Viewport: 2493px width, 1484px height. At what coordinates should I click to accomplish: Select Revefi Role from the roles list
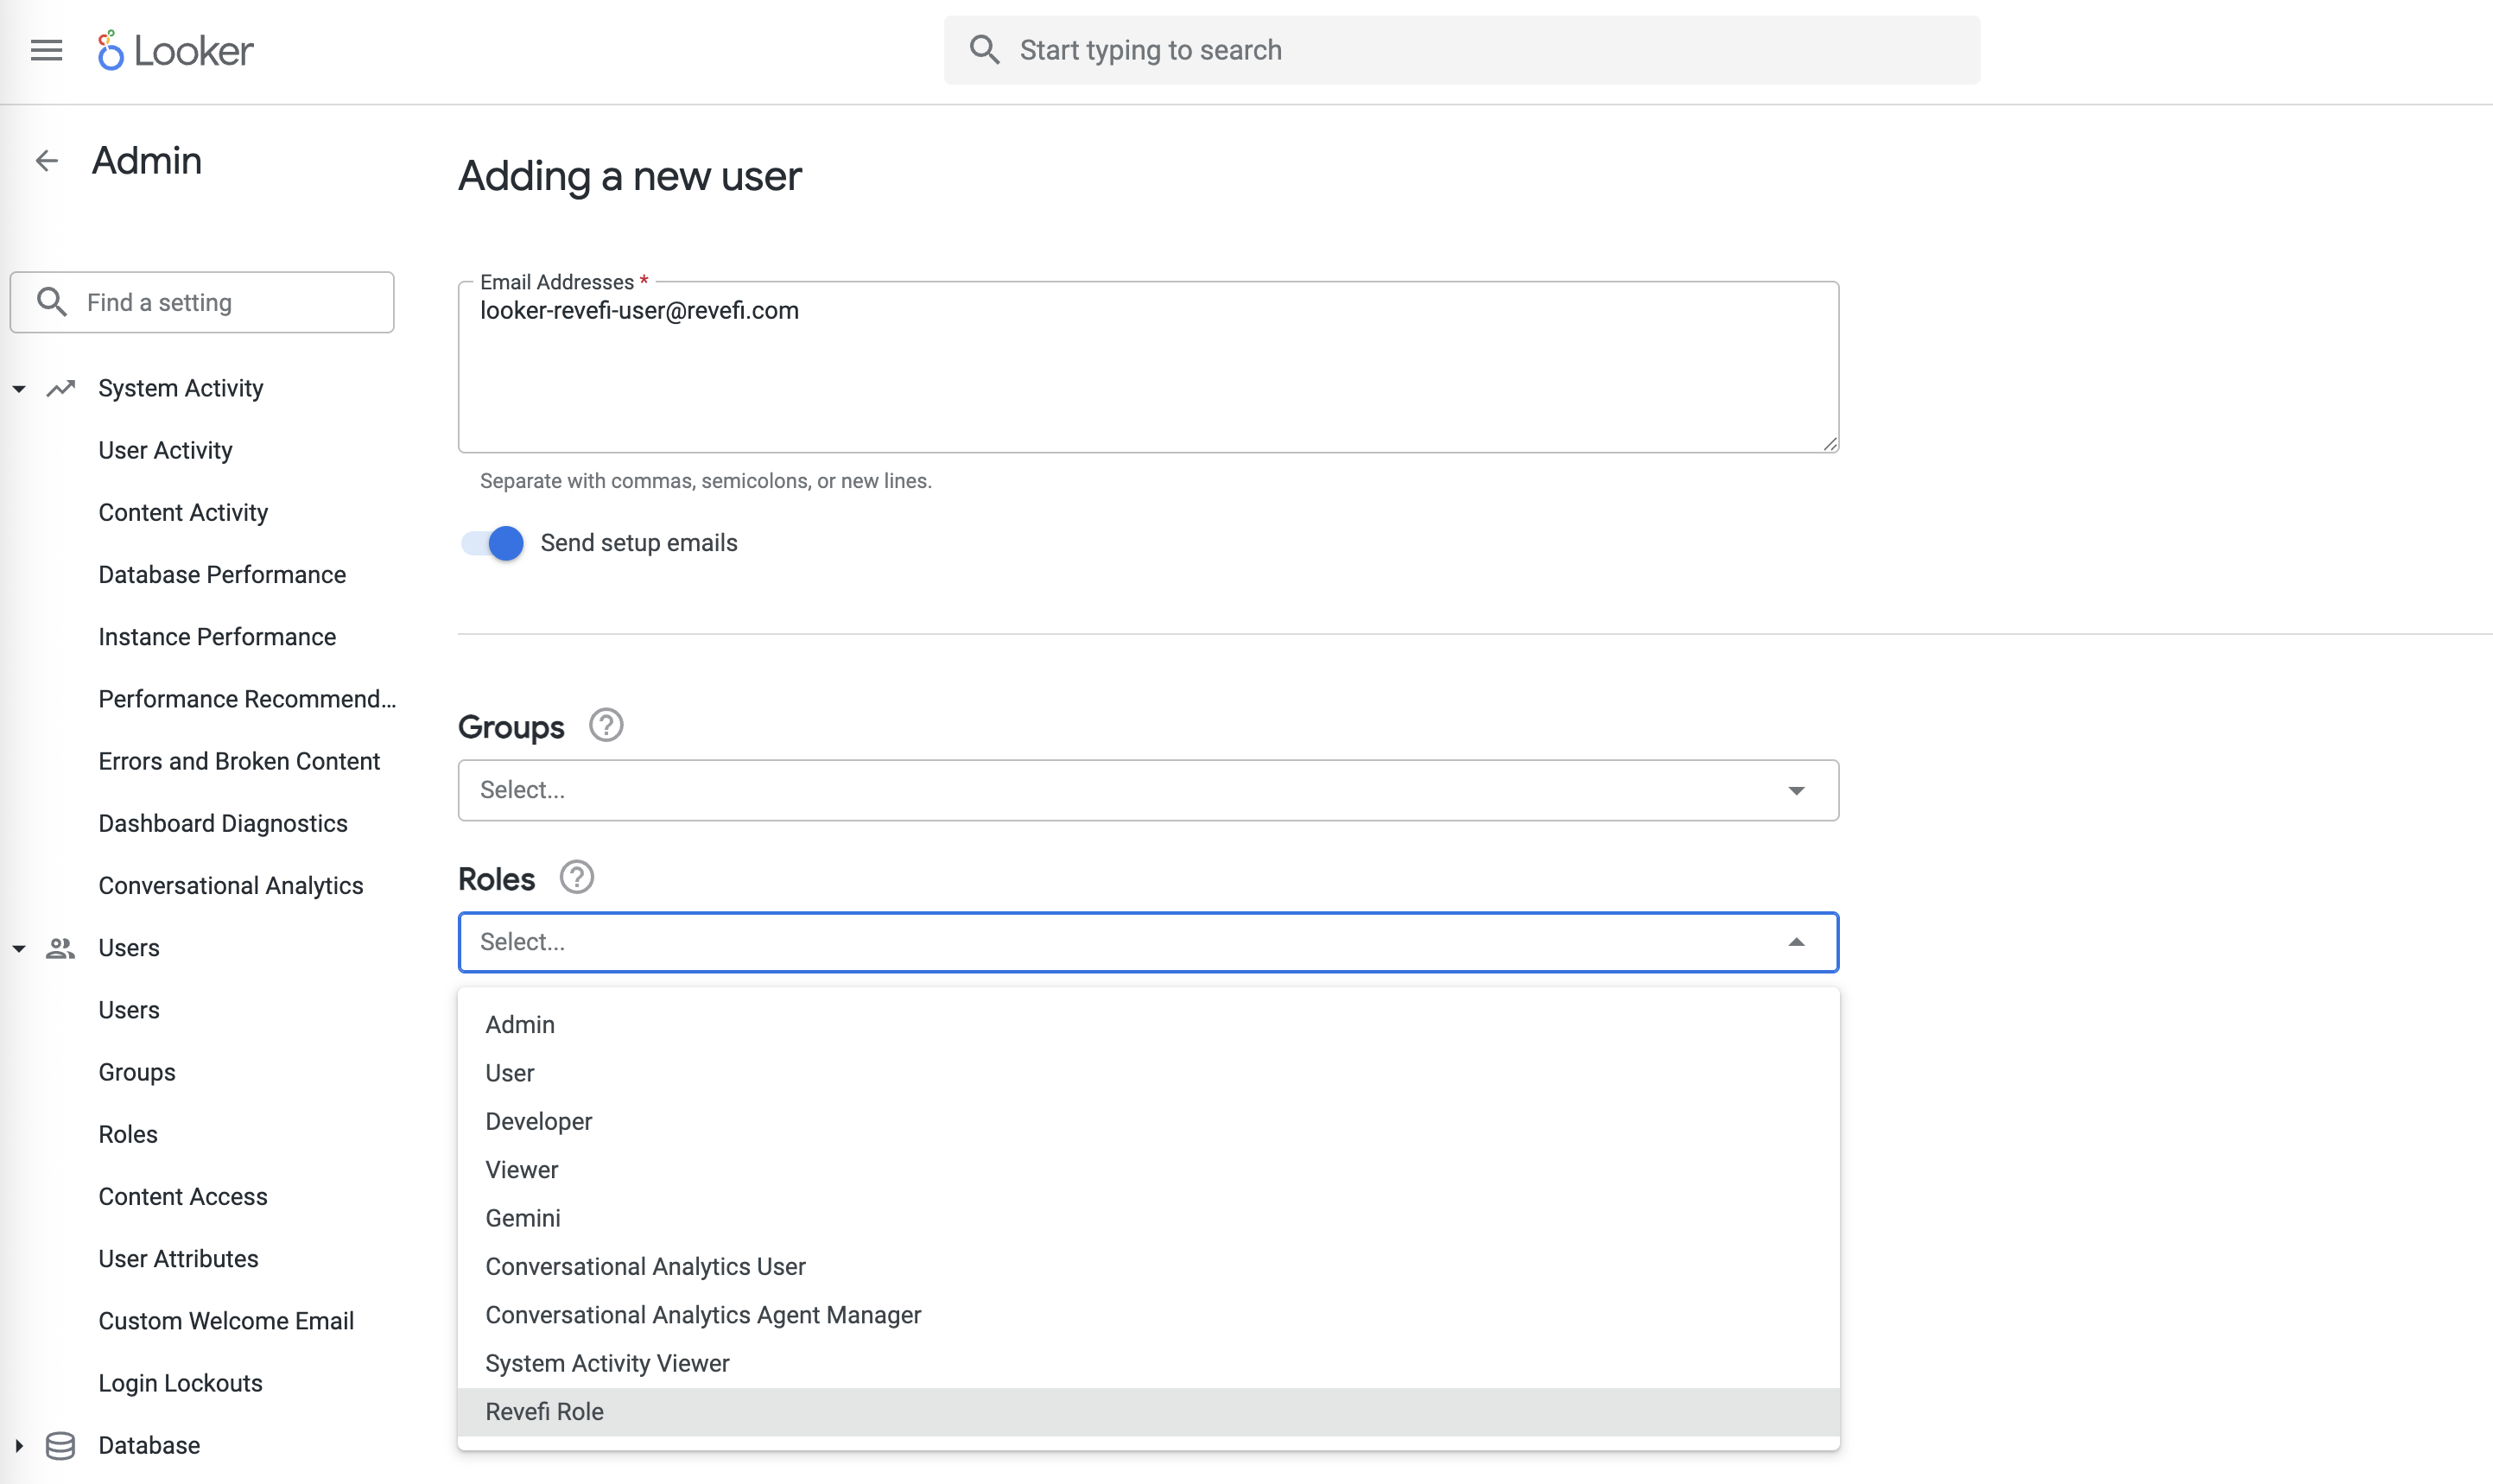point(545,1411)
